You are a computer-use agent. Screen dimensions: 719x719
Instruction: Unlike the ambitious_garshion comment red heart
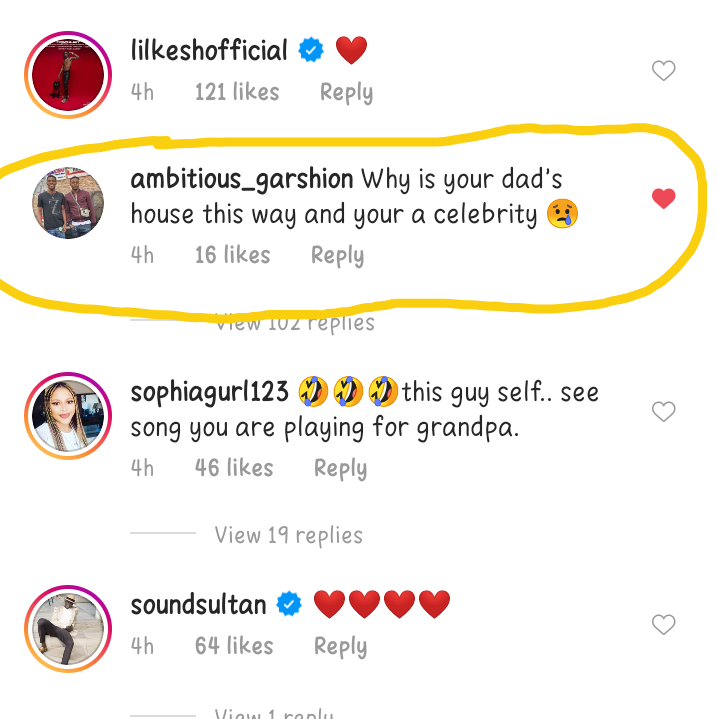663,199
